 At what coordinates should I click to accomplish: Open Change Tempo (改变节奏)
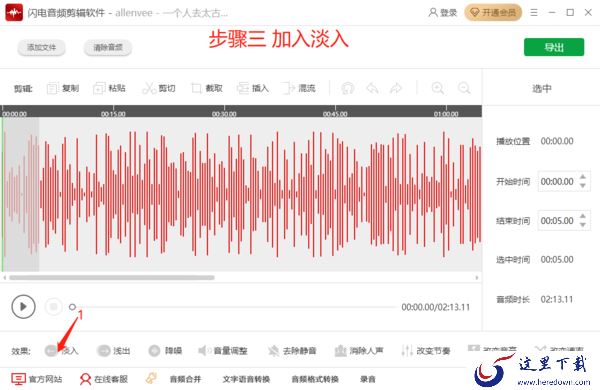426,351
